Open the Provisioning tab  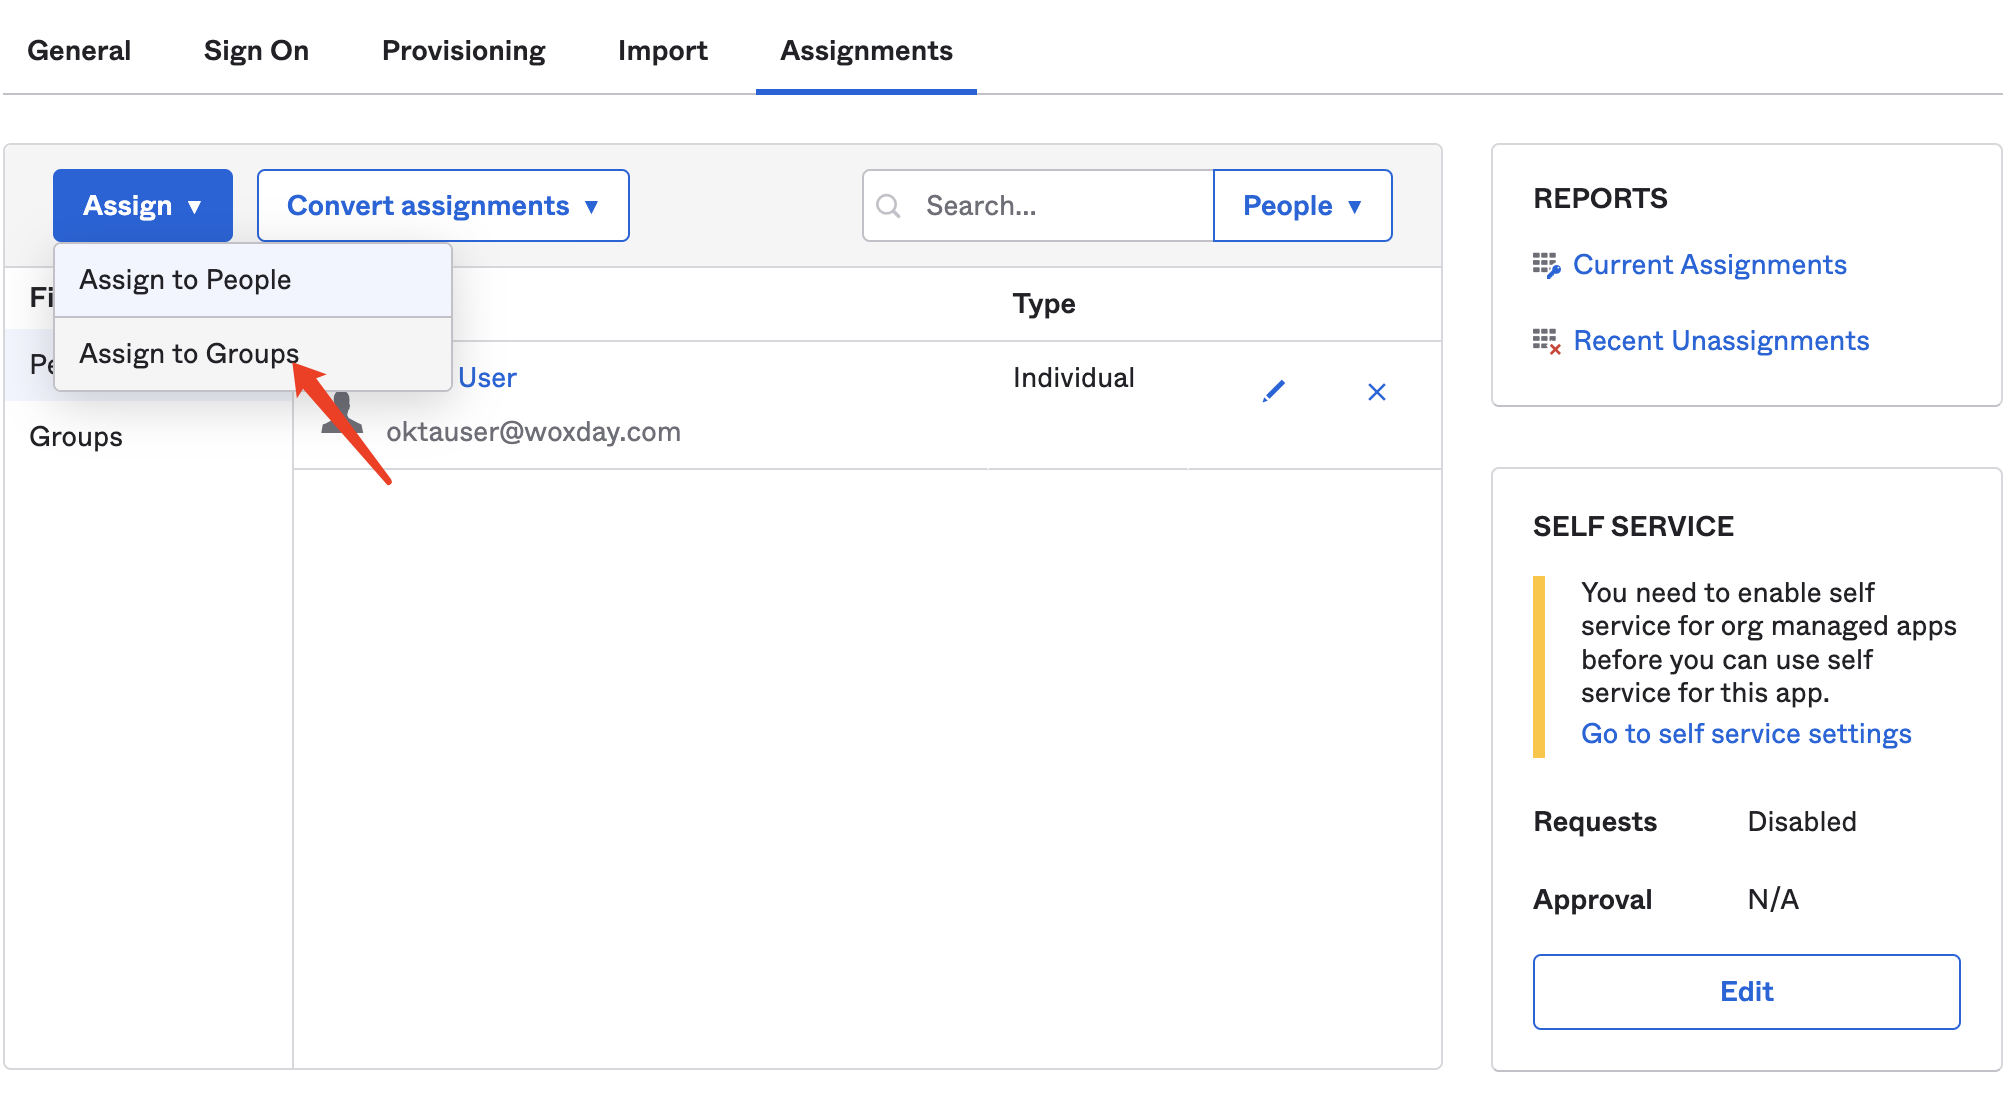click(x=464, y=50)
